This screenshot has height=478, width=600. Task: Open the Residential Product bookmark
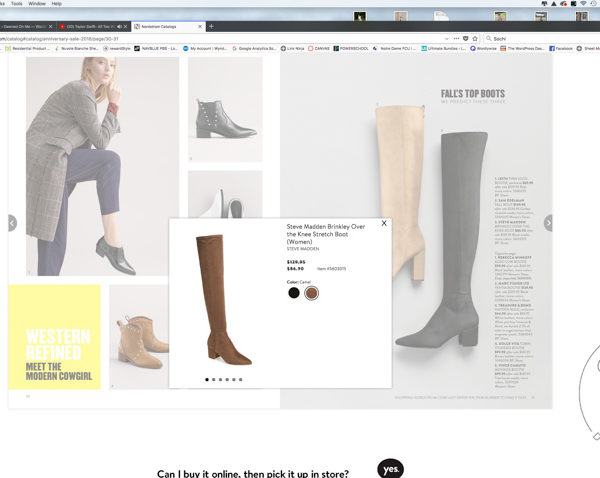(28, 49)
